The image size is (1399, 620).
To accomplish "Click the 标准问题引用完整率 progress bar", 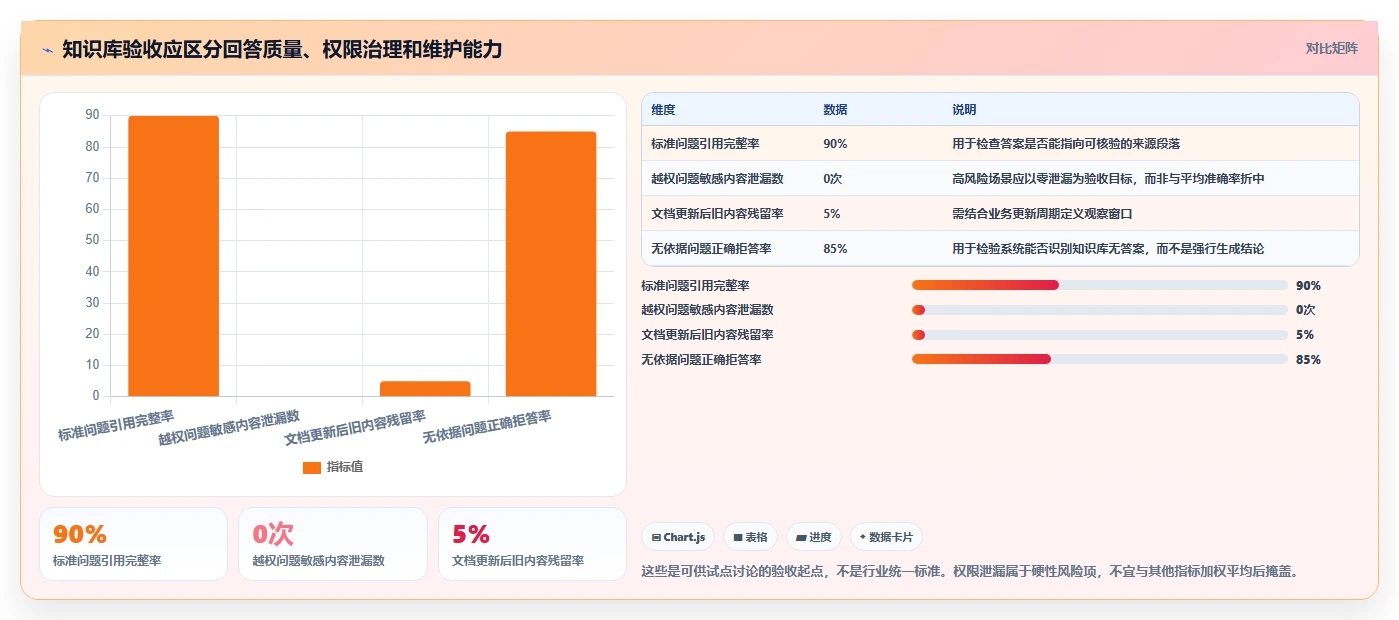I will click(1099, 286).
